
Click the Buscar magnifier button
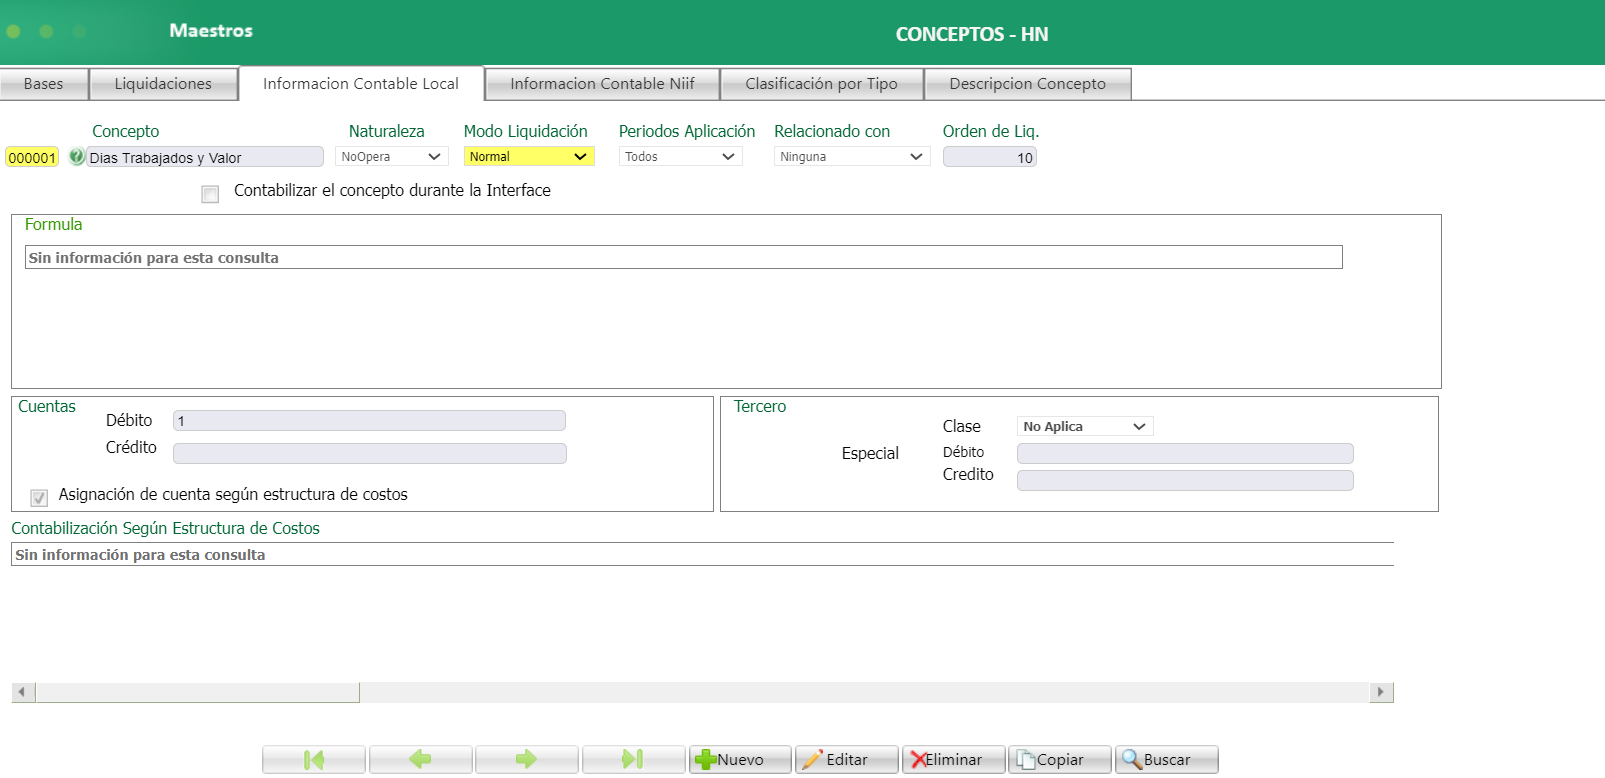point(1166,760)
